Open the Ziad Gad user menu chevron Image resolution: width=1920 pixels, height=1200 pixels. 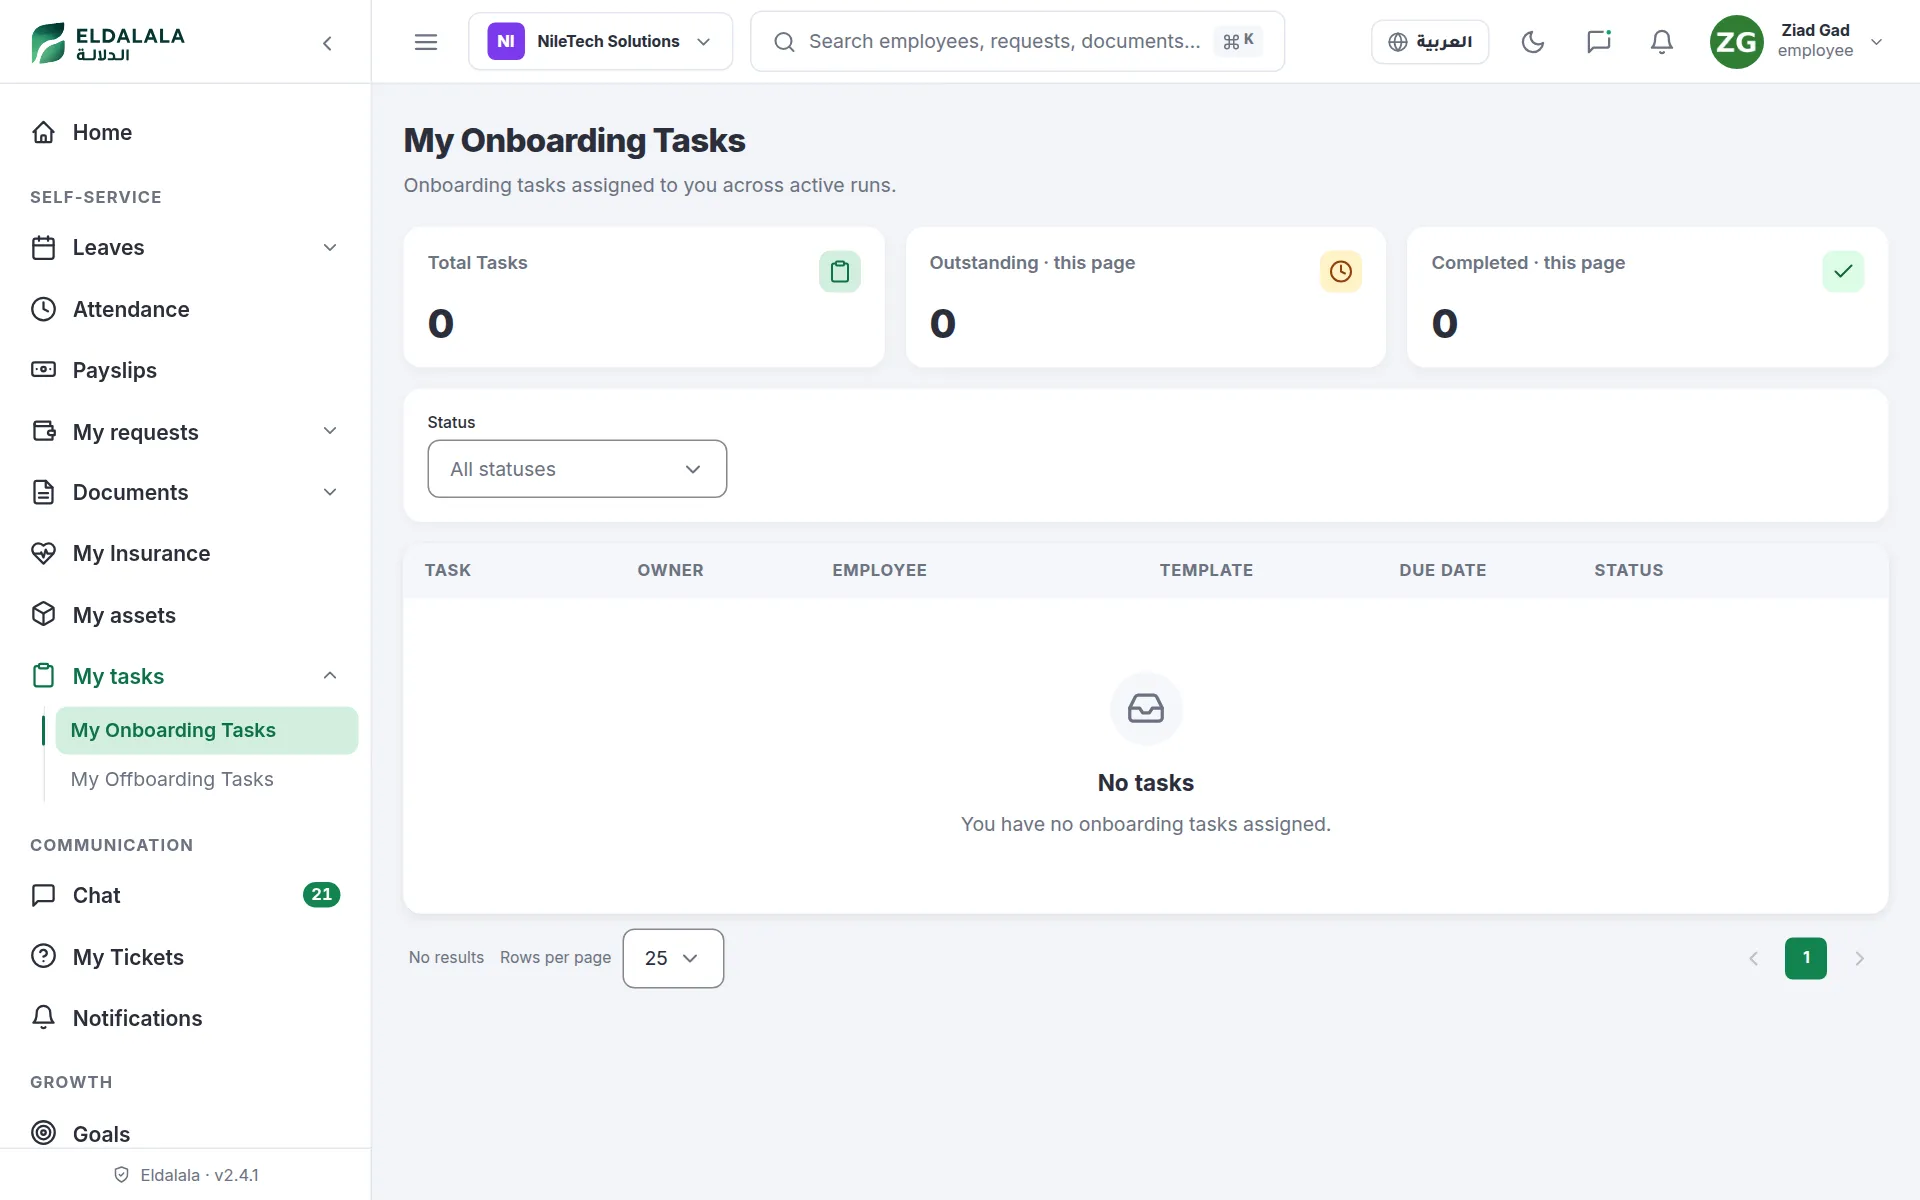[x=1877, y=42]
